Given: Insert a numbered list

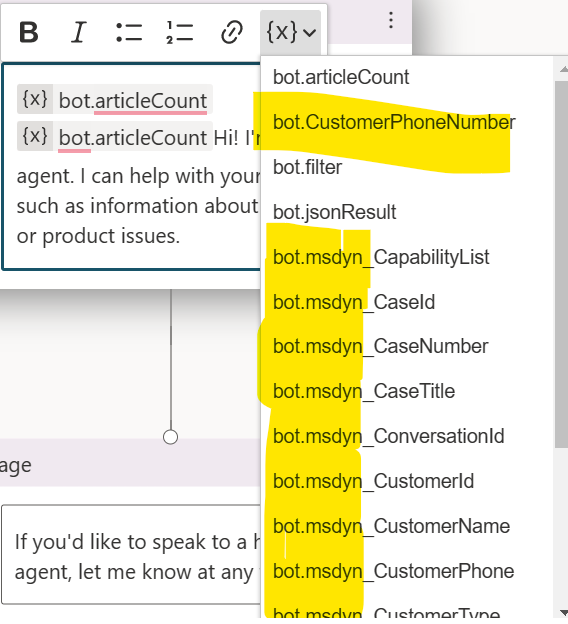Looking at the screenshot, I should (180, 32).
